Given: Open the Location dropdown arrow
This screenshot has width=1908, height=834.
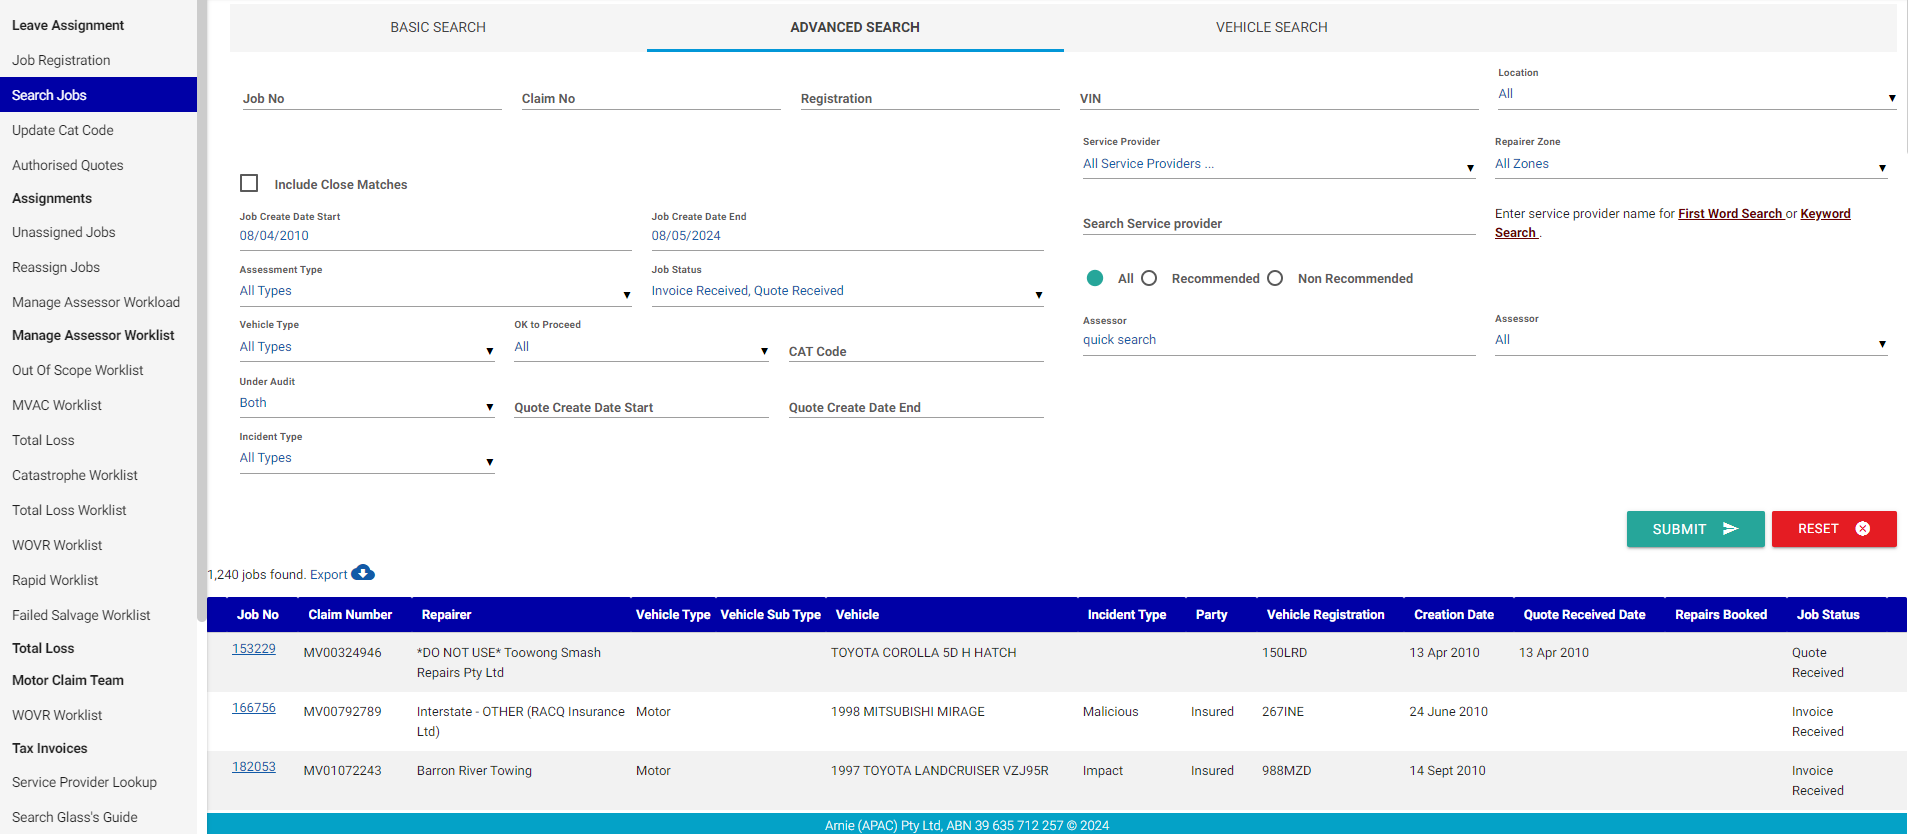Looking at the screenshot, I should (x=1891, y=97).
